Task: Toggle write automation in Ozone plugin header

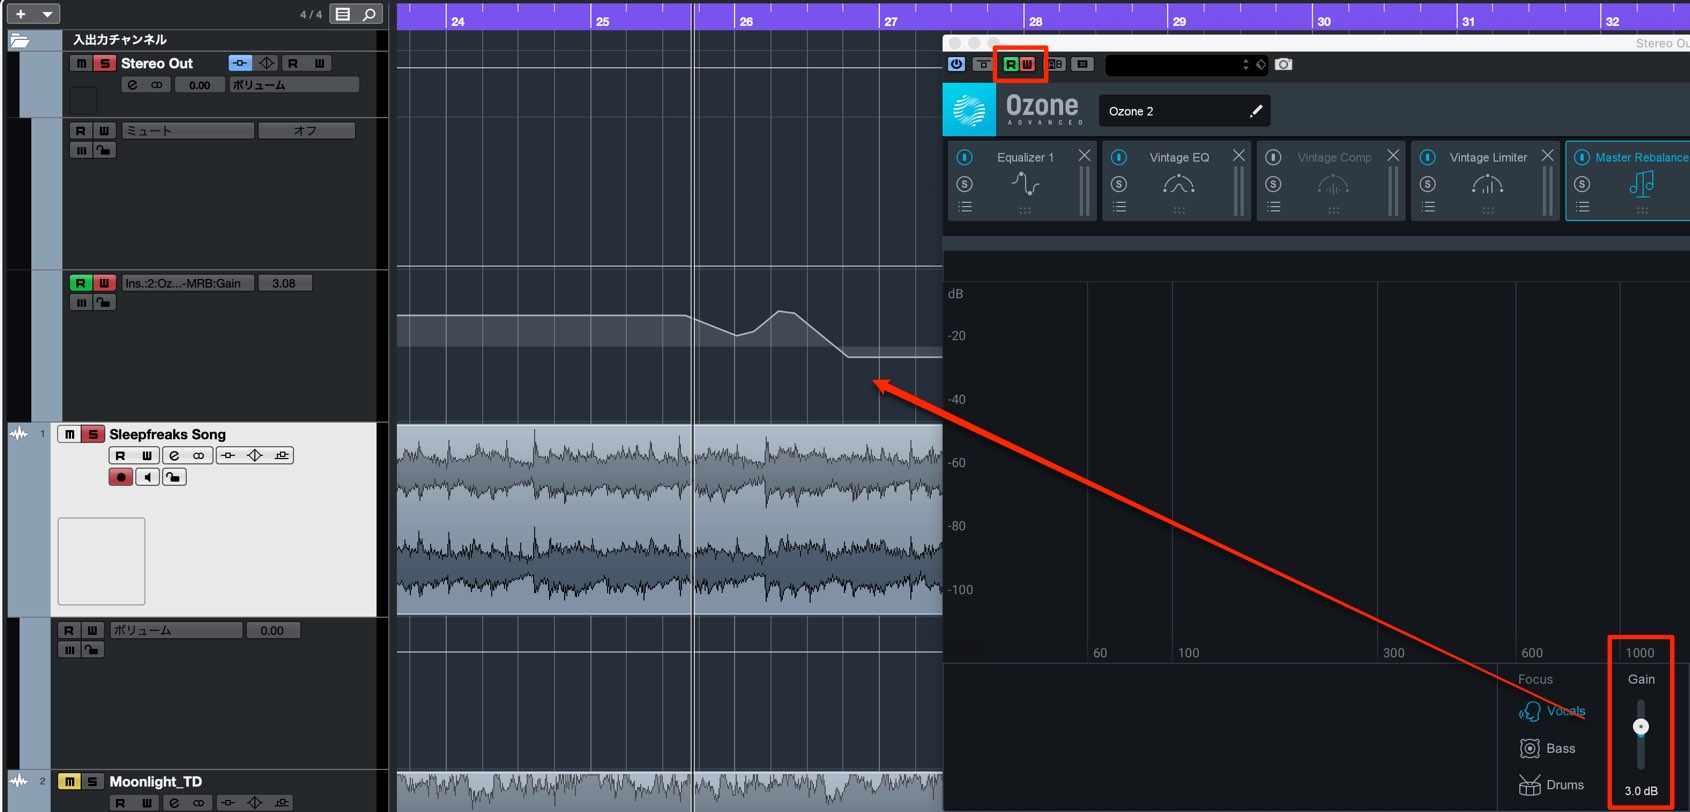Action: click(1027, 64)
